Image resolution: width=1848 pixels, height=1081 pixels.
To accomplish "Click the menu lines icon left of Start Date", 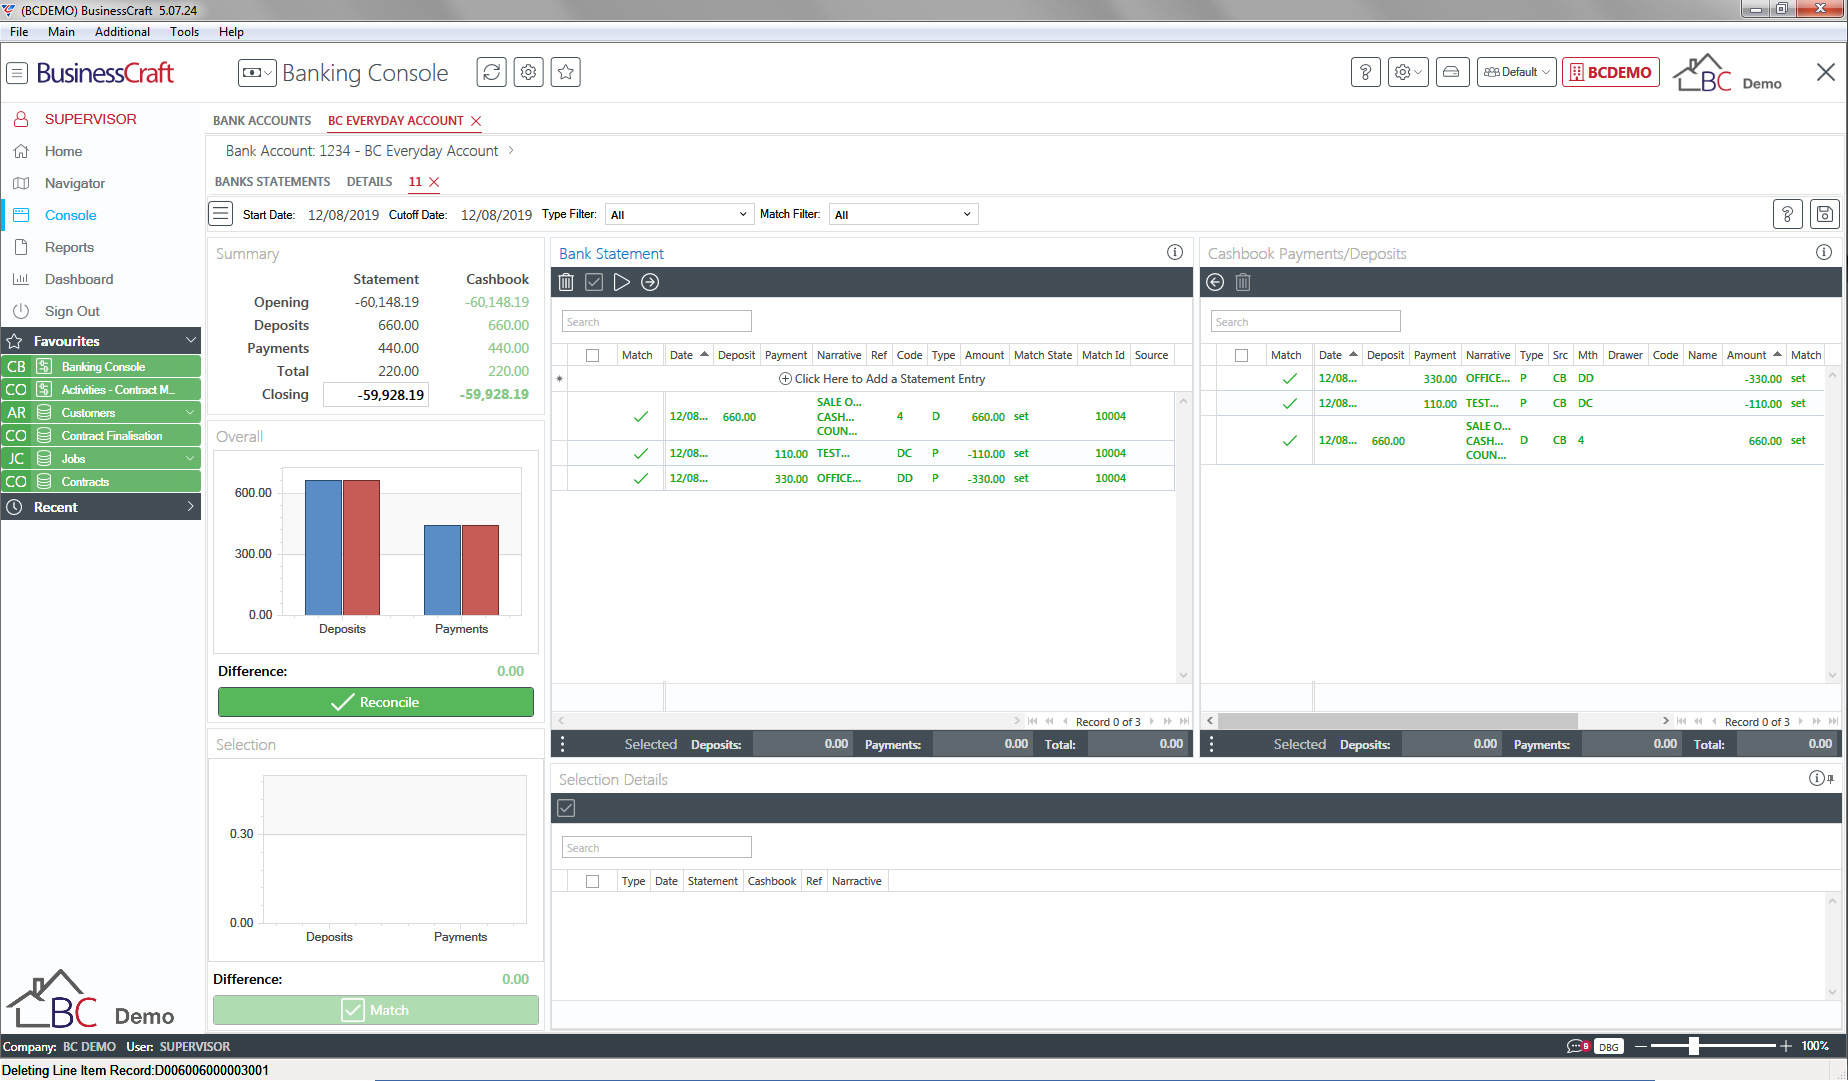I will pos(220,214).
